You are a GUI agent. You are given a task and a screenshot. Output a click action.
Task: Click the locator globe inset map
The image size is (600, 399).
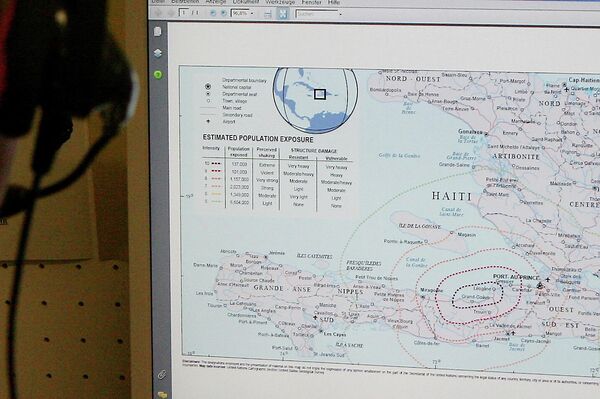[316, 100]
